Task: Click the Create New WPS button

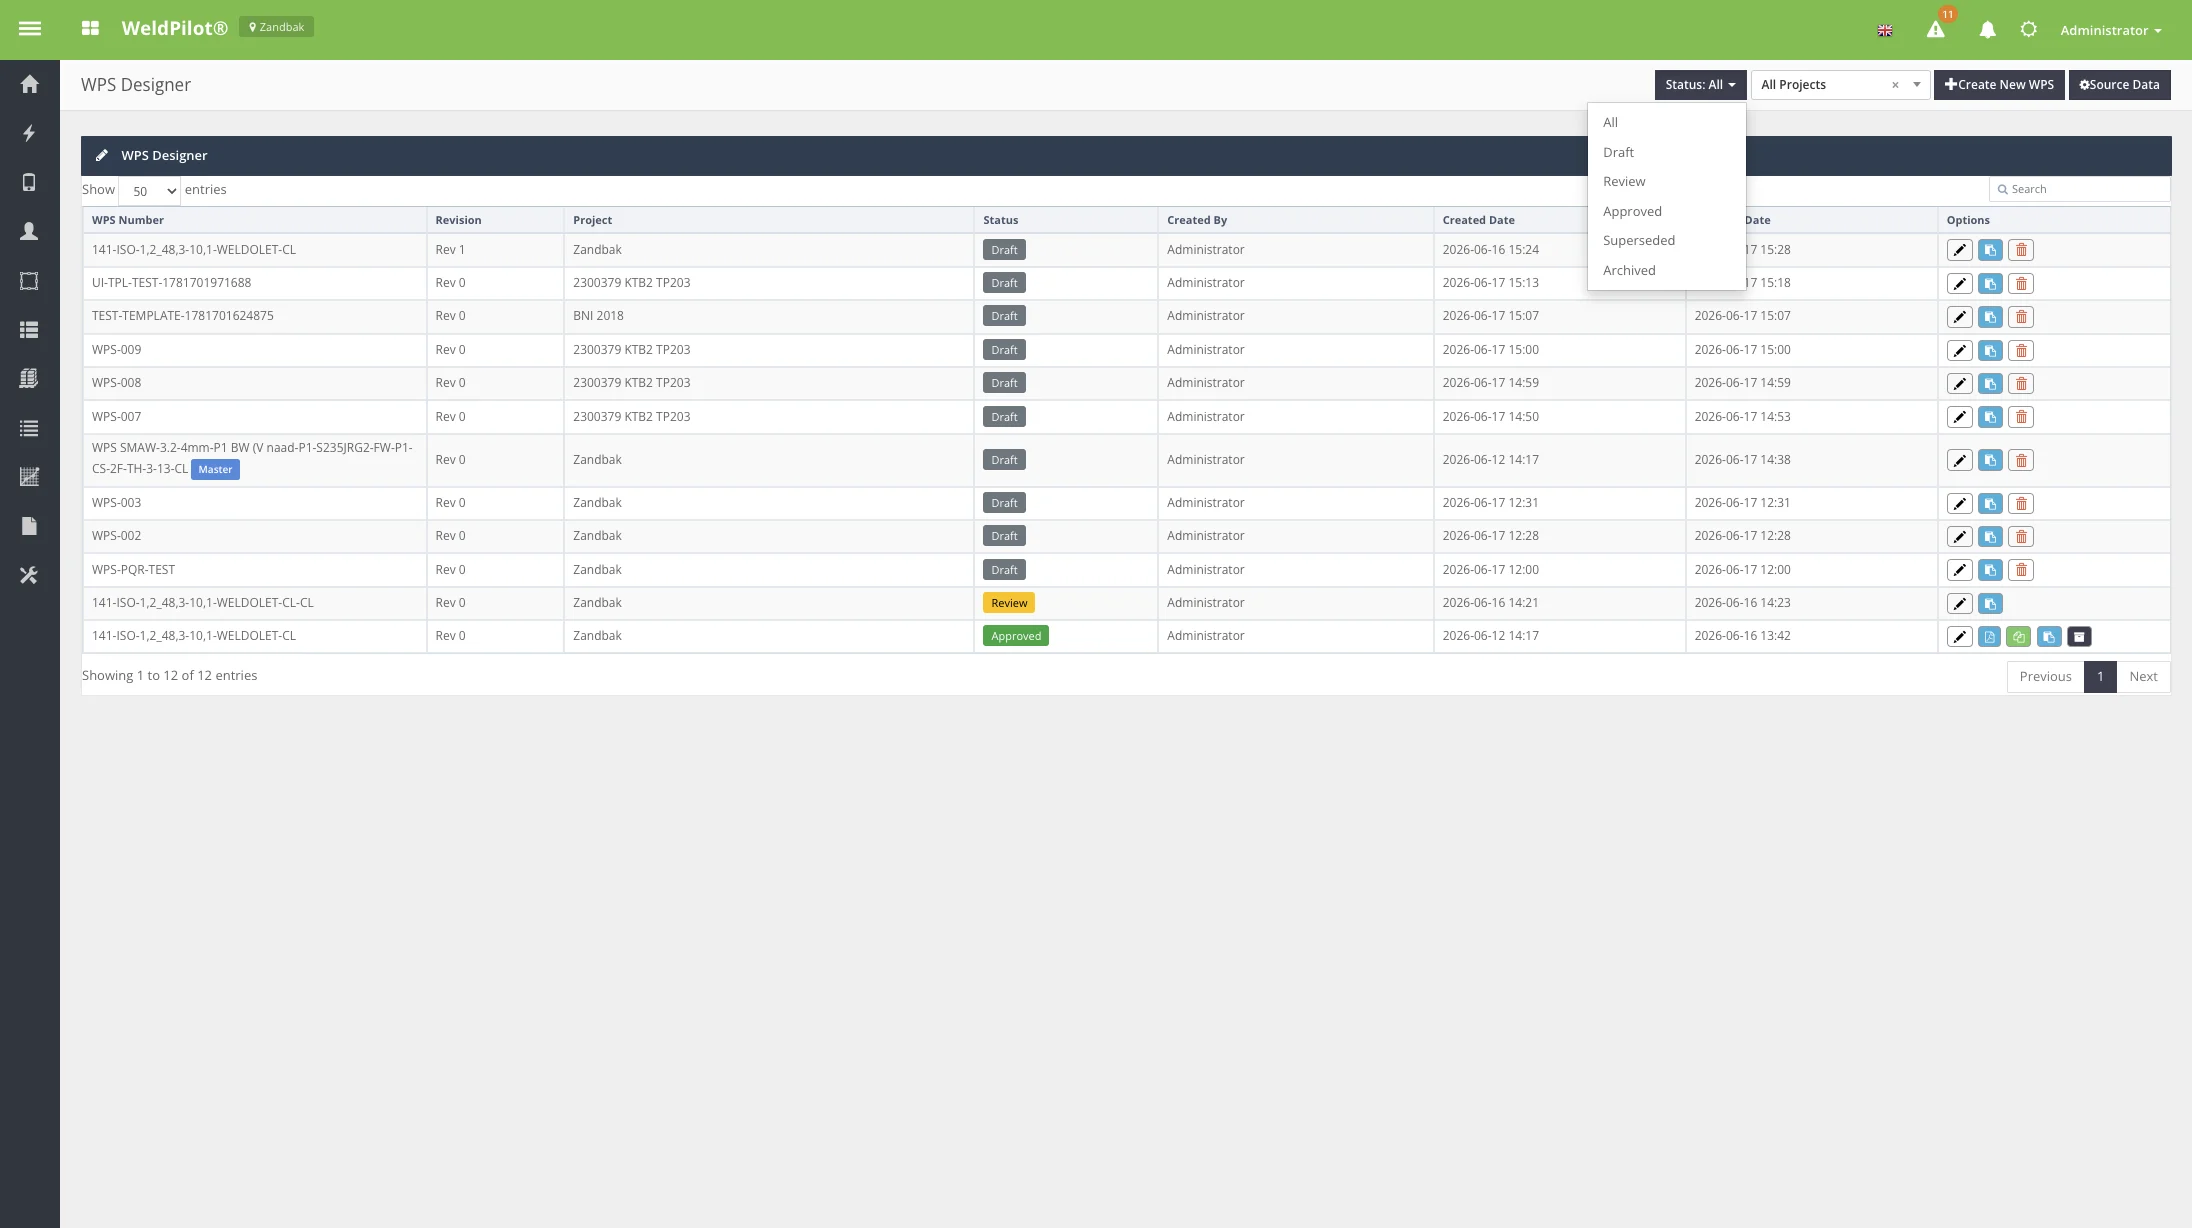Action: point(1999,85)
